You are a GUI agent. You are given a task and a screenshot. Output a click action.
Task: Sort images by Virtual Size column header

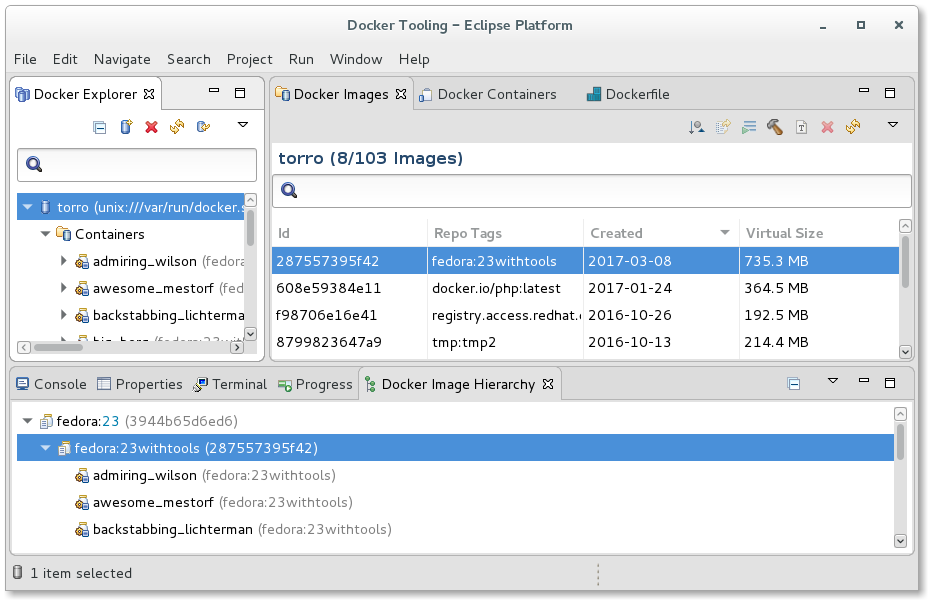(x=784, y=233)
